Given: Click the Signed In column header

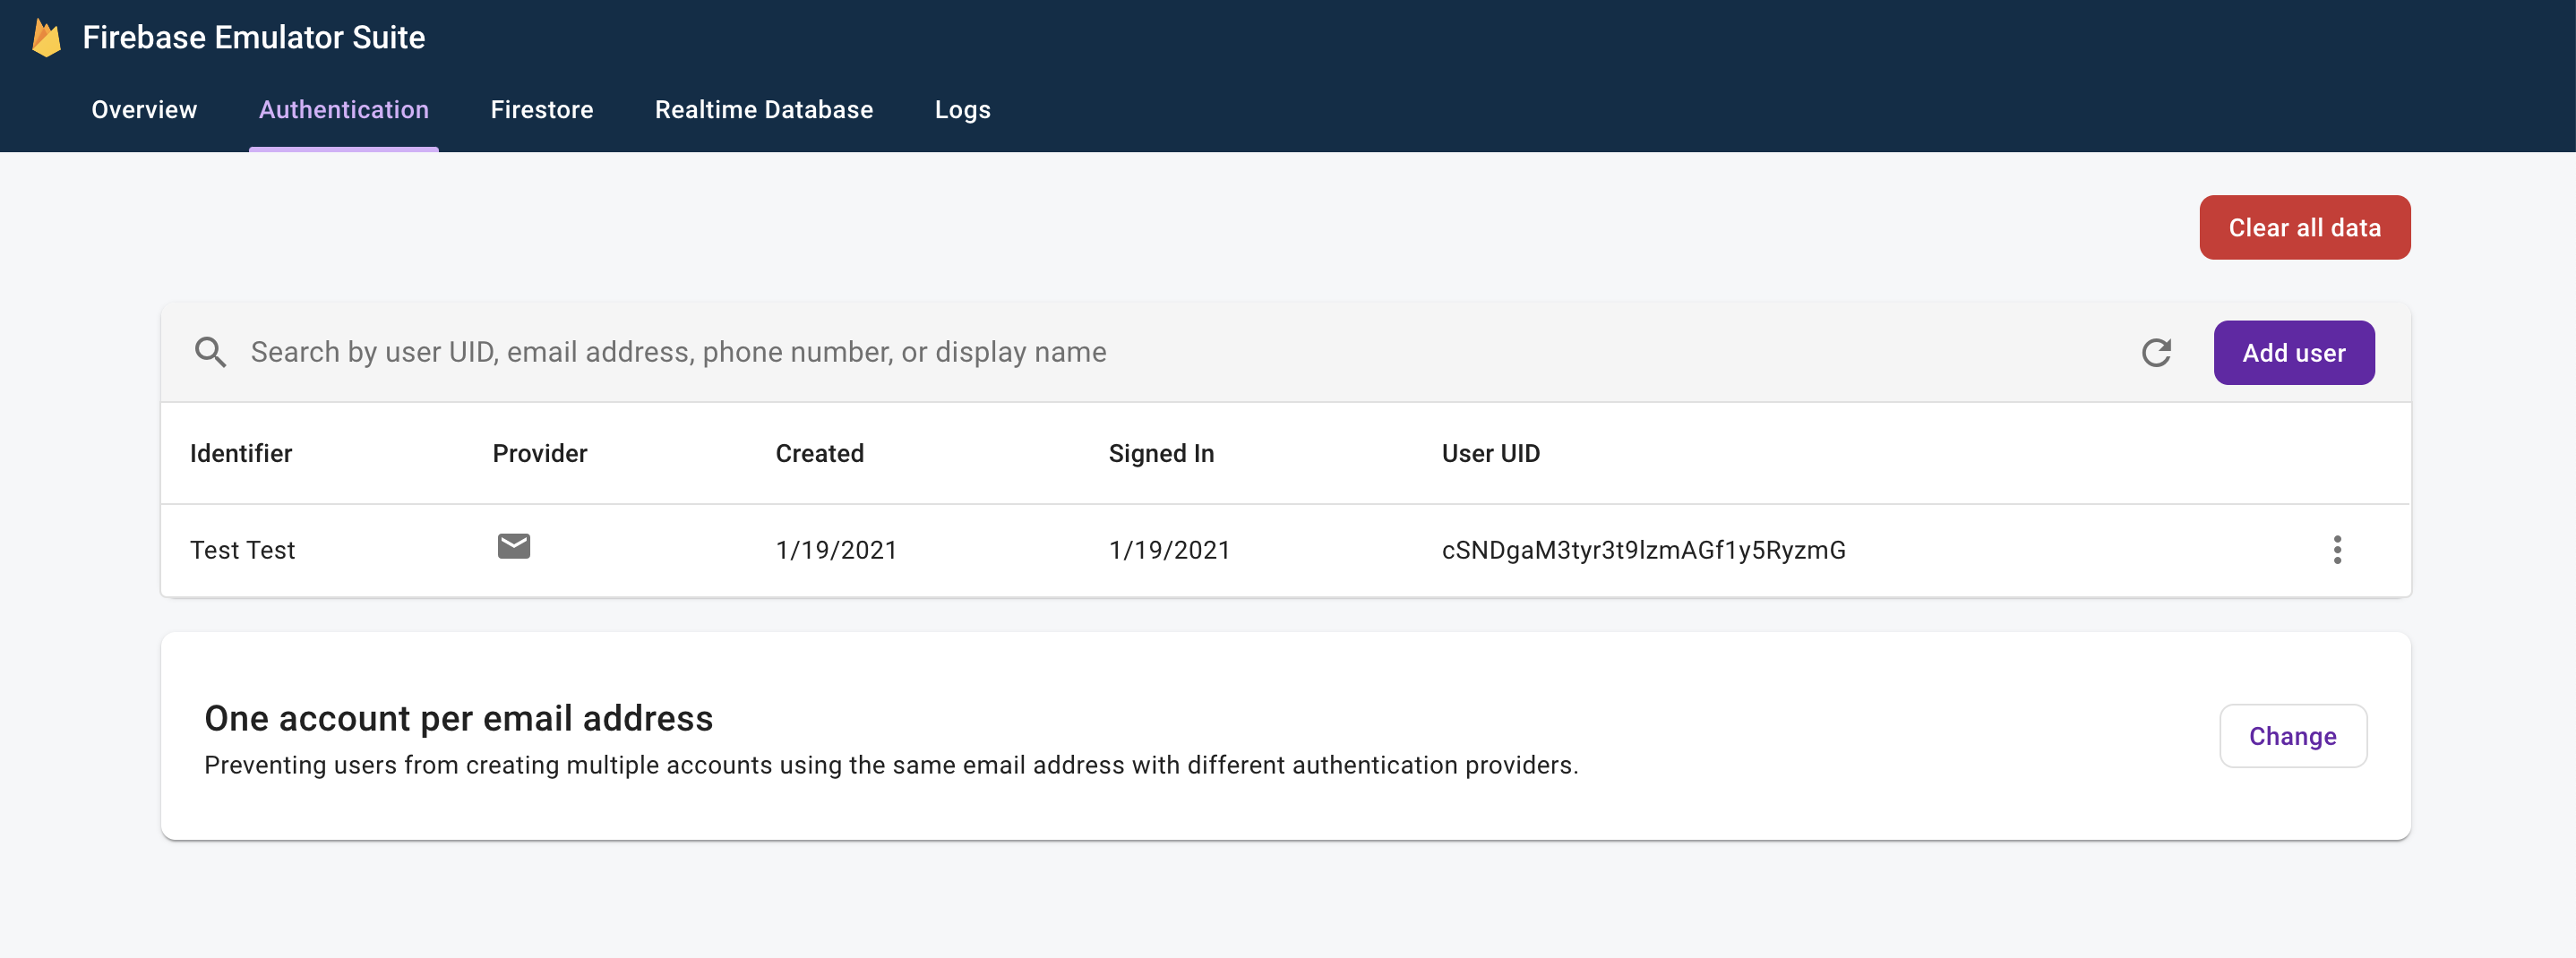Looking at the screenshot, I should point(1160,453).
